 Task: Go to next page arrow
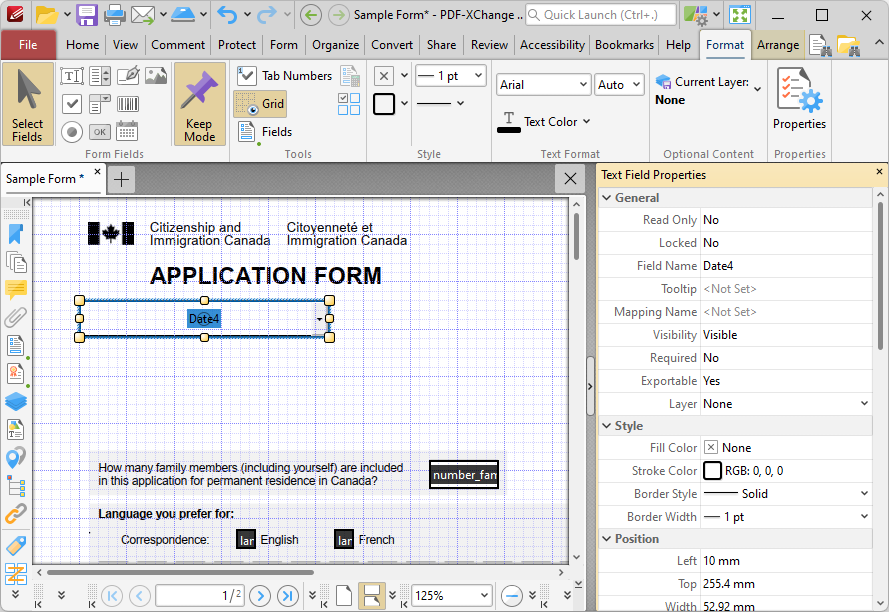pyautogui.click(x=260, y=596)
